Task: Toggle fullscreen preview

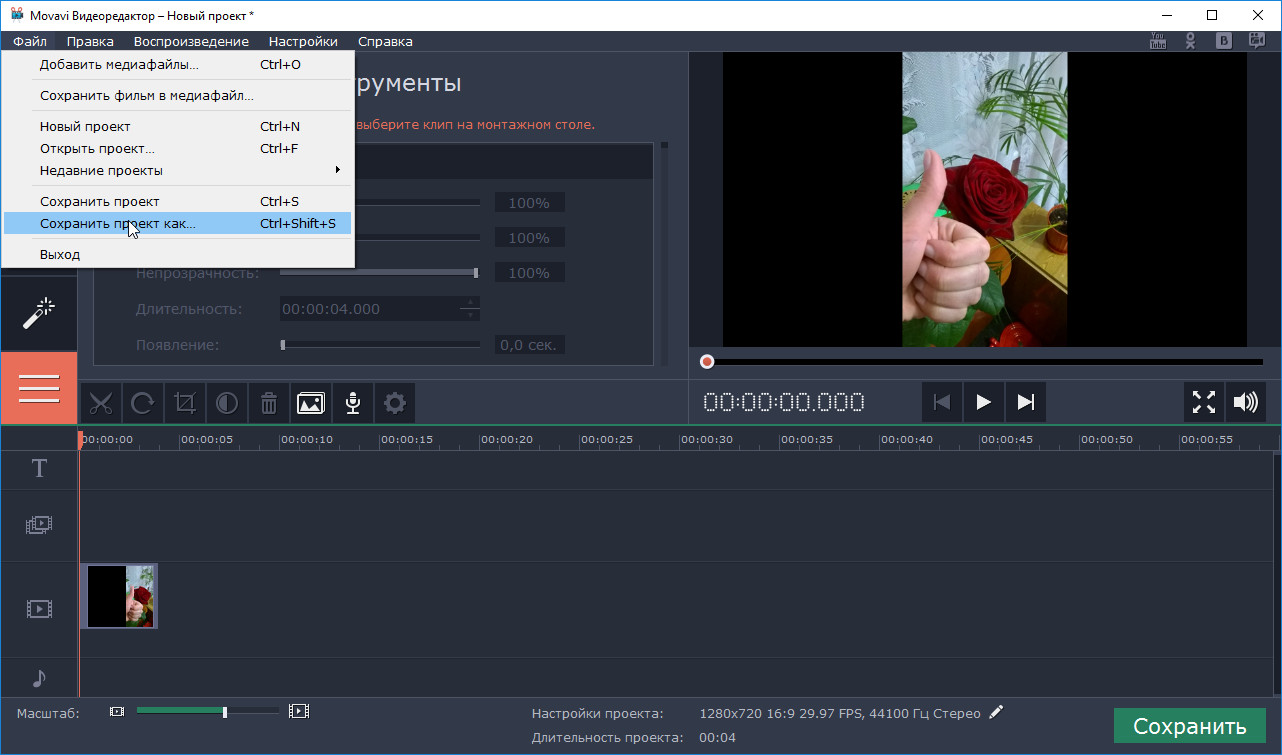Action: [x=1204, y=402]
